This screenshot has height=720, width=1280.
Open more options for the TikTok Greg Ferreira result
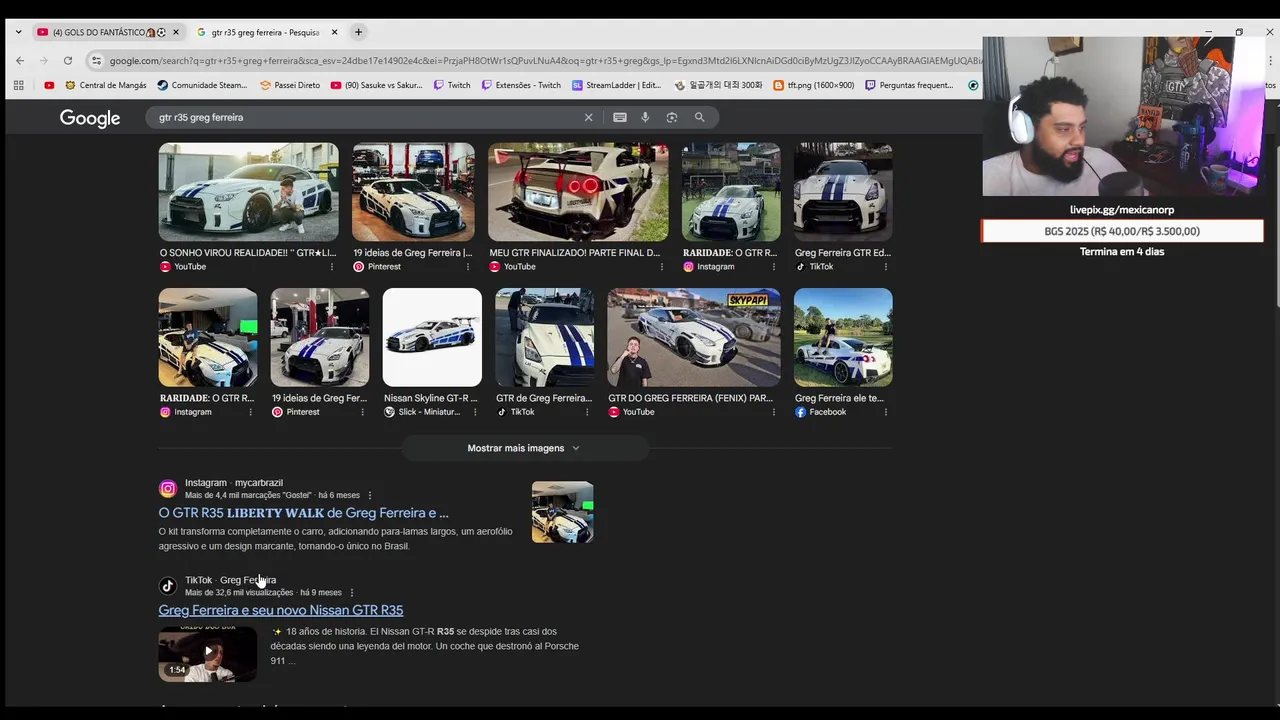pos(351,593)
